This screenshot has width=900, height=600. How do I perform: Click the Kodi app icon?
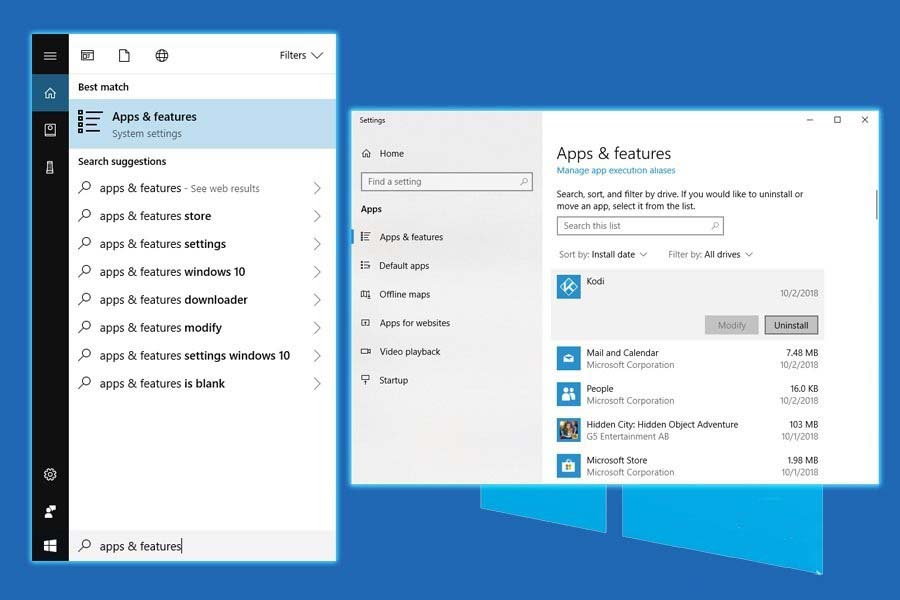pos(568,287)
